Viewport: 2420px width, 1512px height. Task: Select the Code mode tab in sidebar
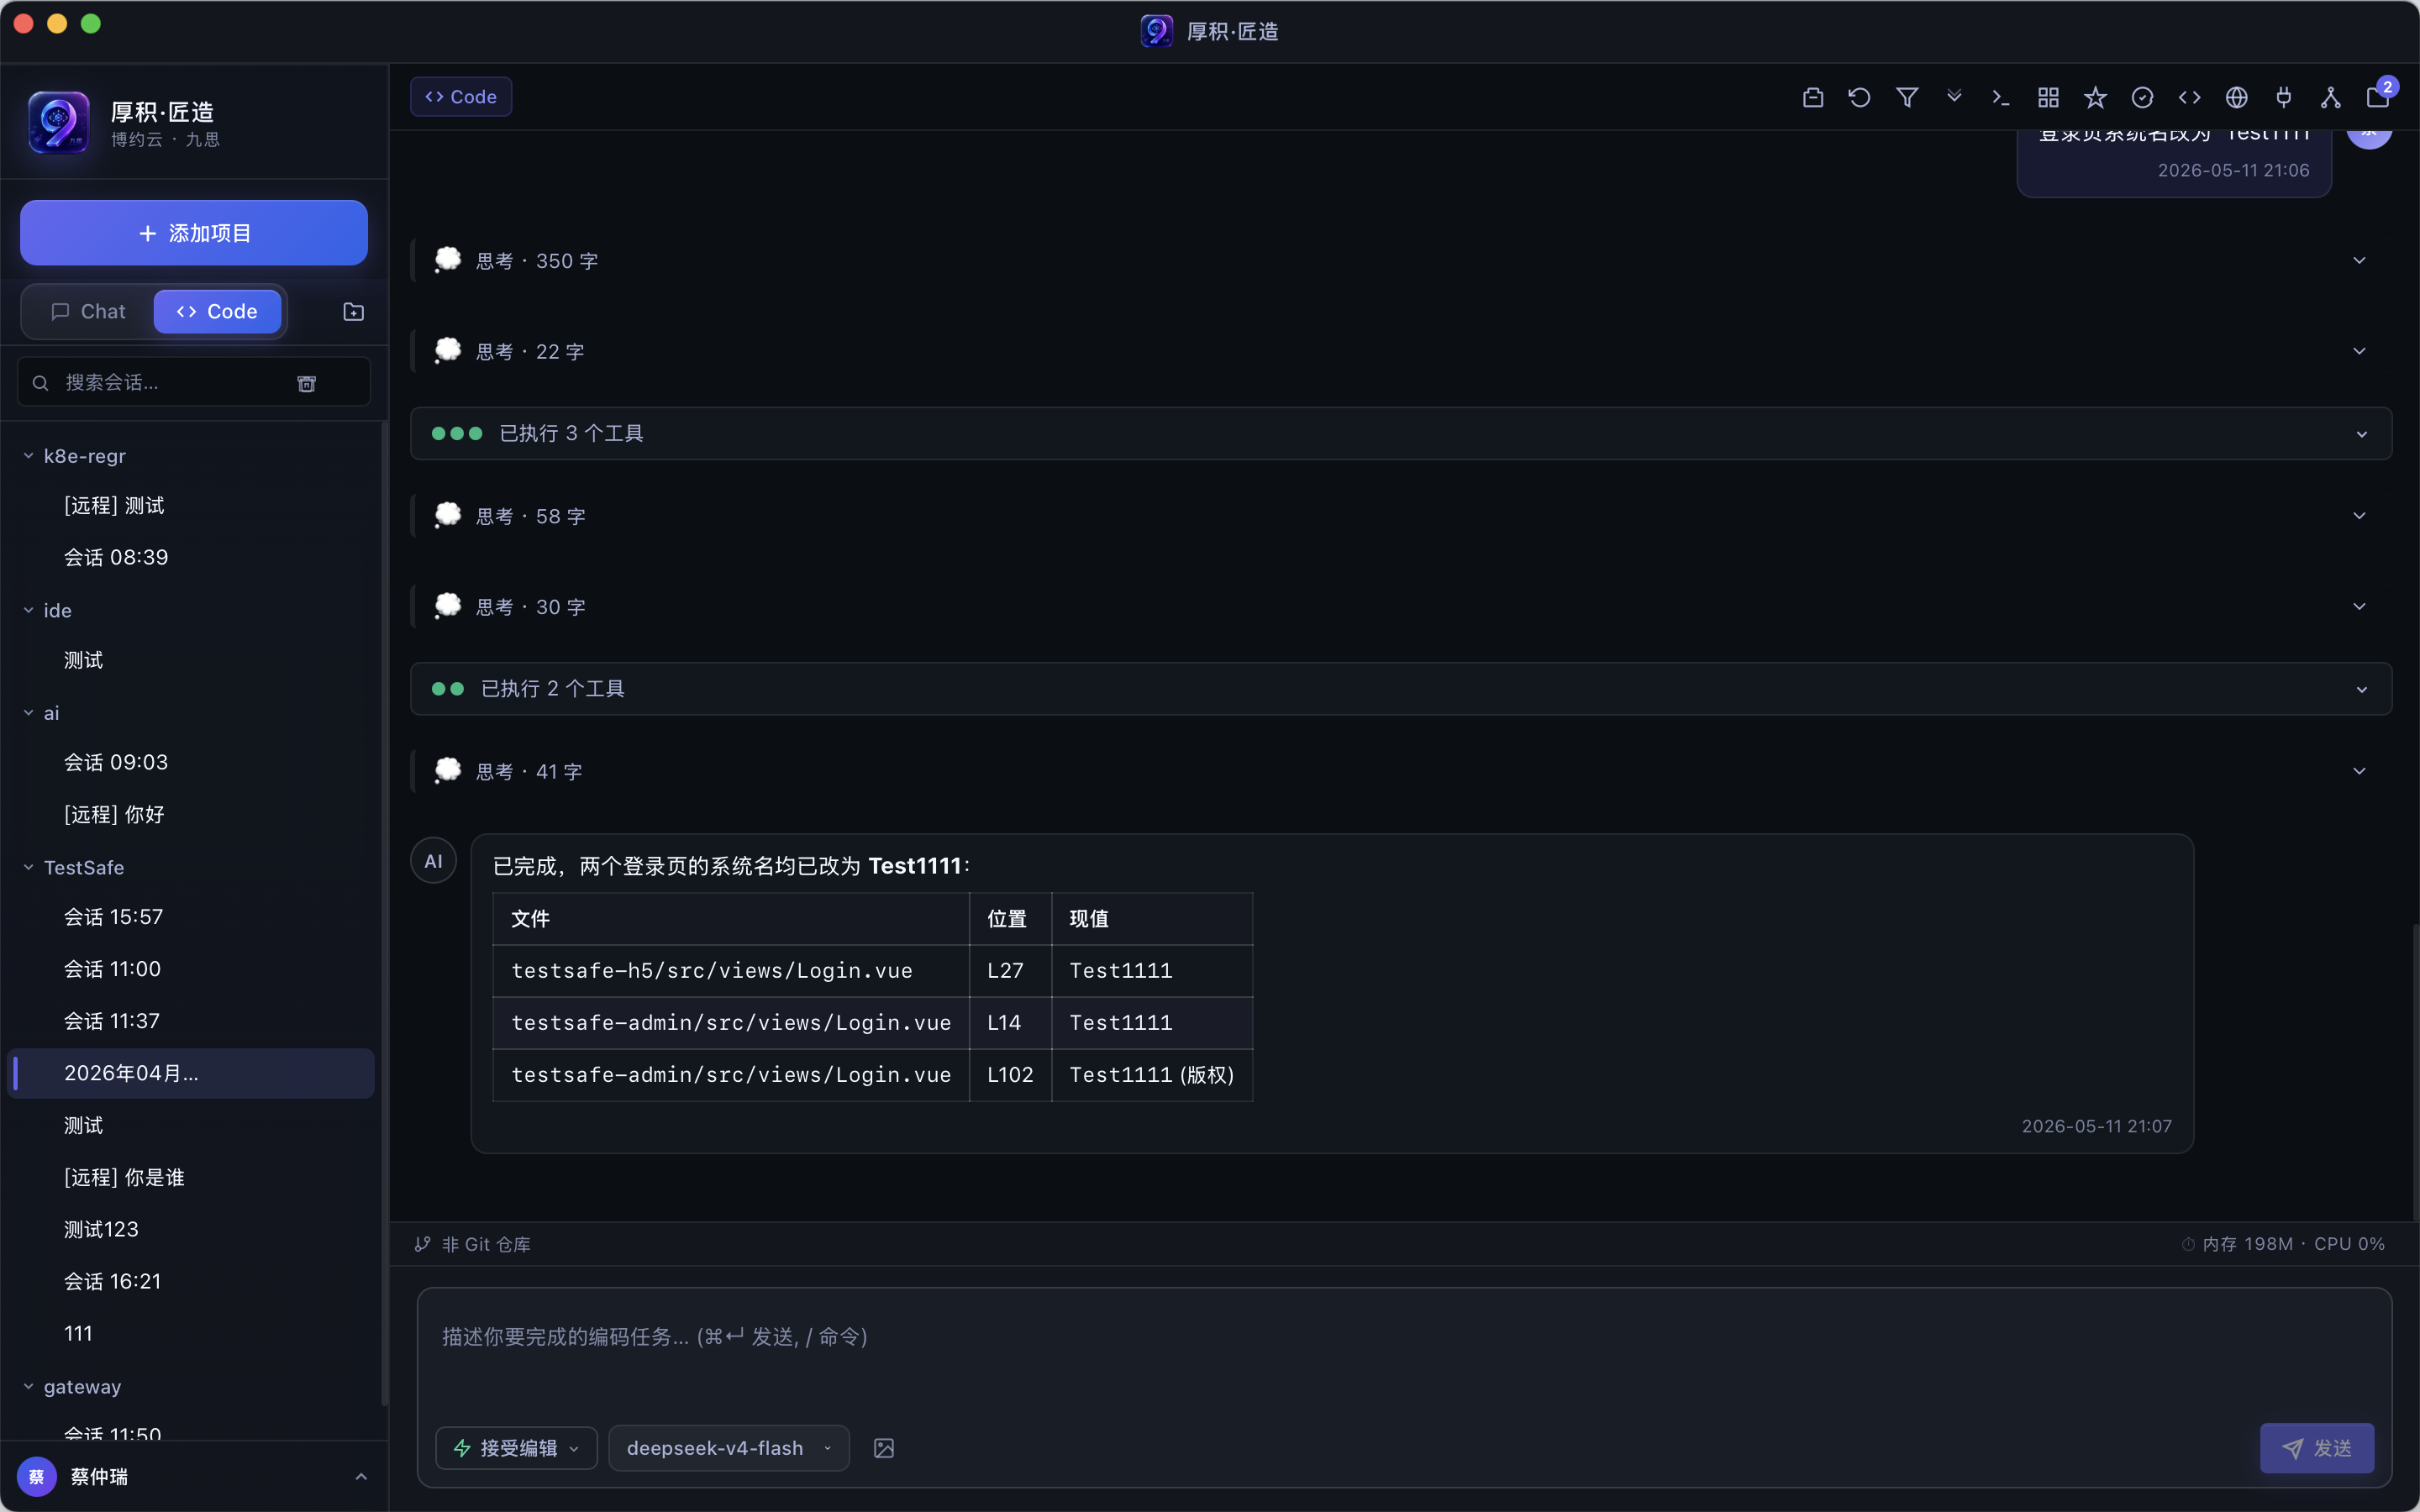pos(217,312)
